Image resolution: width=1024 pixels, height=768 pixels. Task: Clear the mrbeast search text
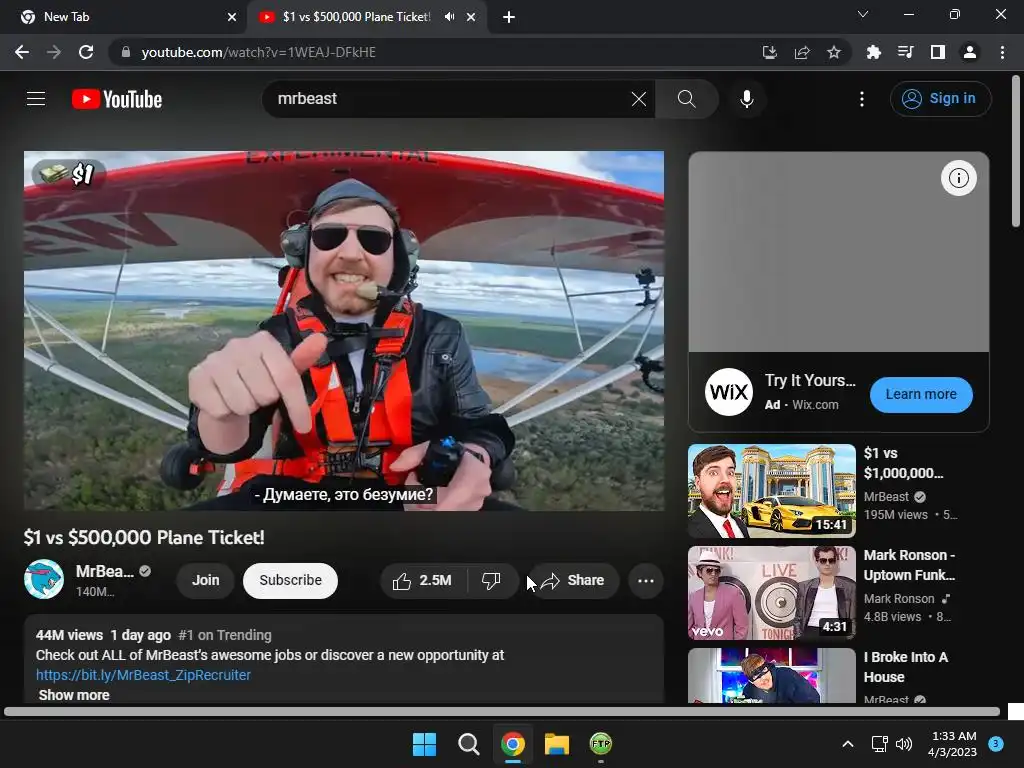(639, 99)
